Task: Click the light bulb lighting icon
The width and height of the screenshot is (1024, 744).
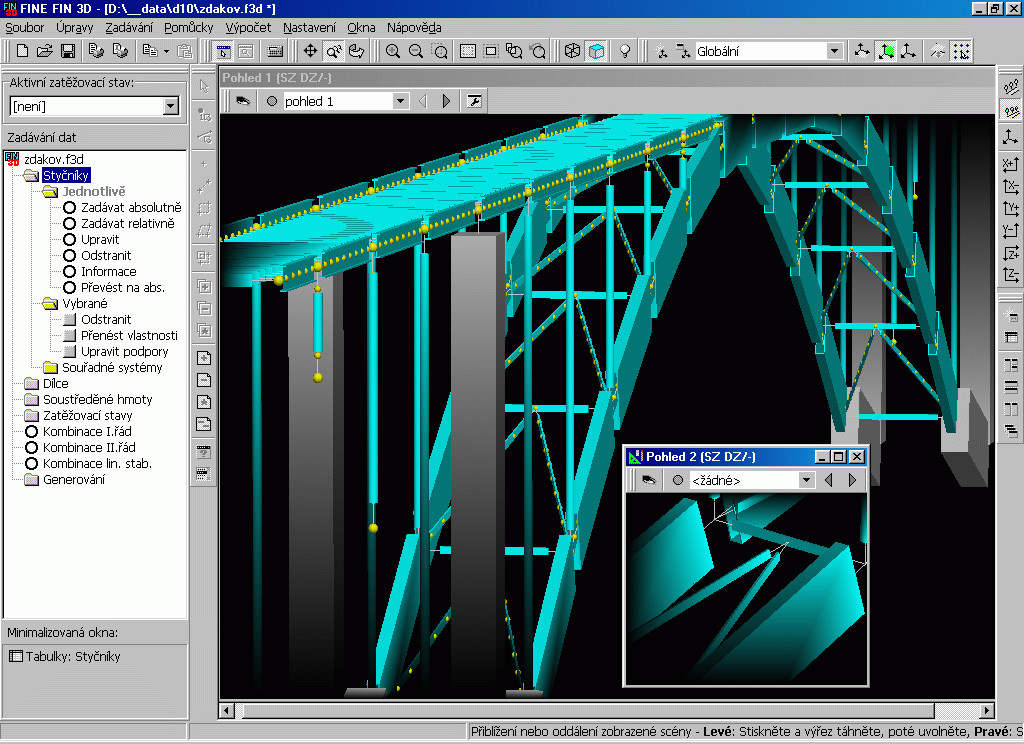Action: (x=625, y=51)
